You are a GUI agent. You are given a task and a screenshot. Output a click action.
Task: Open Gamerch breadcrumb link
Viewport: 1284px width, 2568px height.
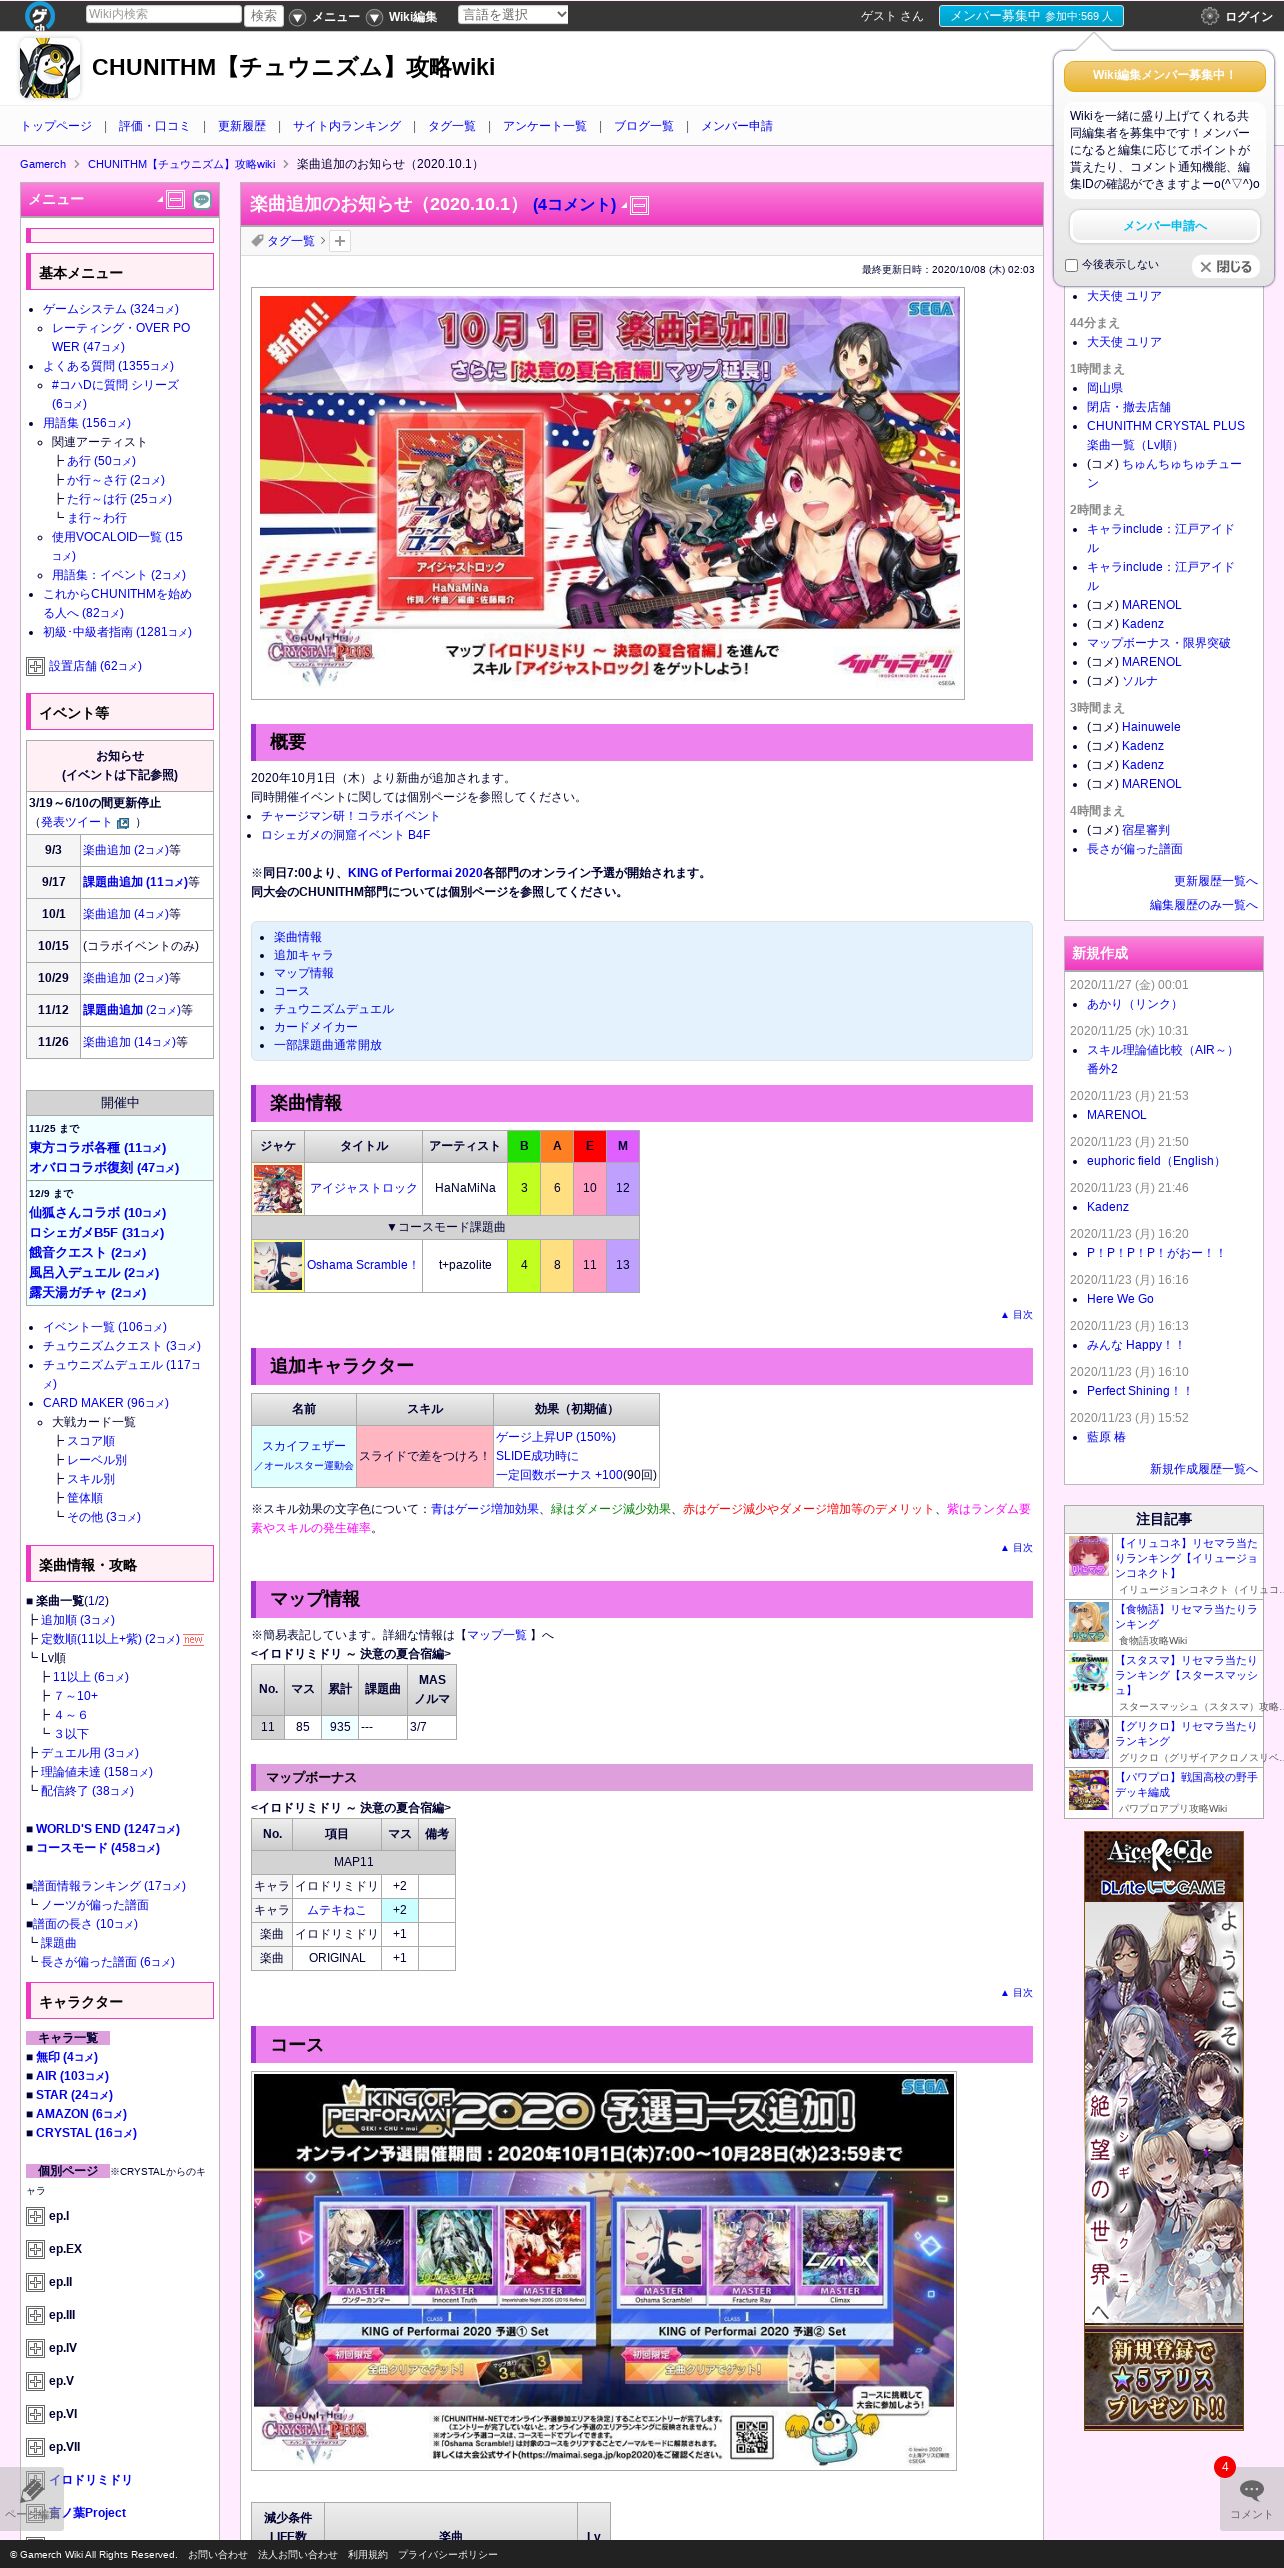43,165
